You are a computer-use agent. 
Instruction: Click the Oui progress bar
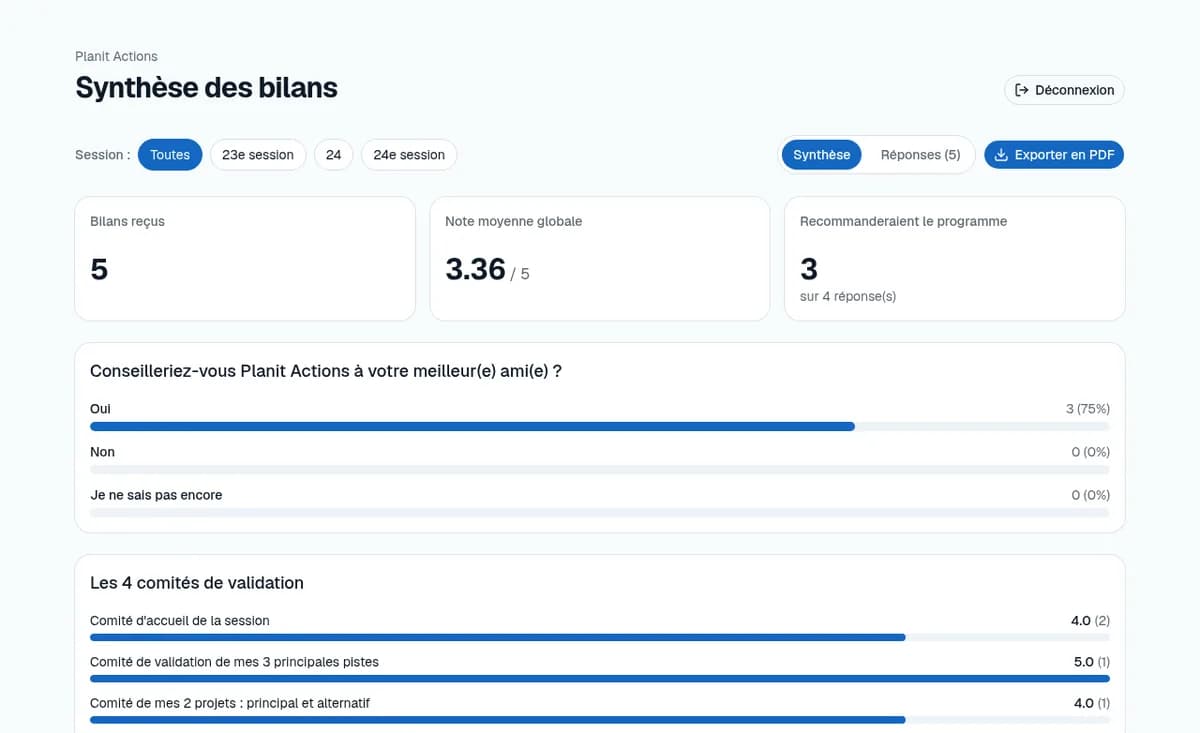pos(600,427)
